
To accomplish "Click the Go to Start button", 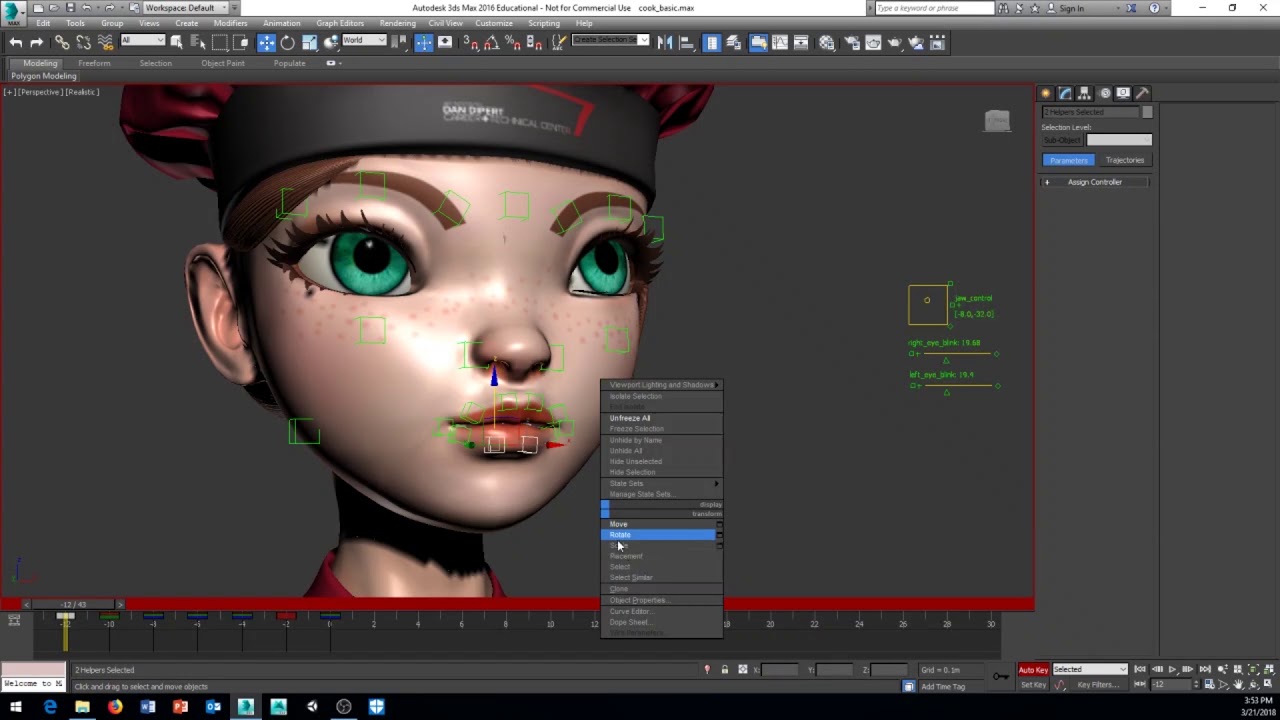I will [1140, 669].
